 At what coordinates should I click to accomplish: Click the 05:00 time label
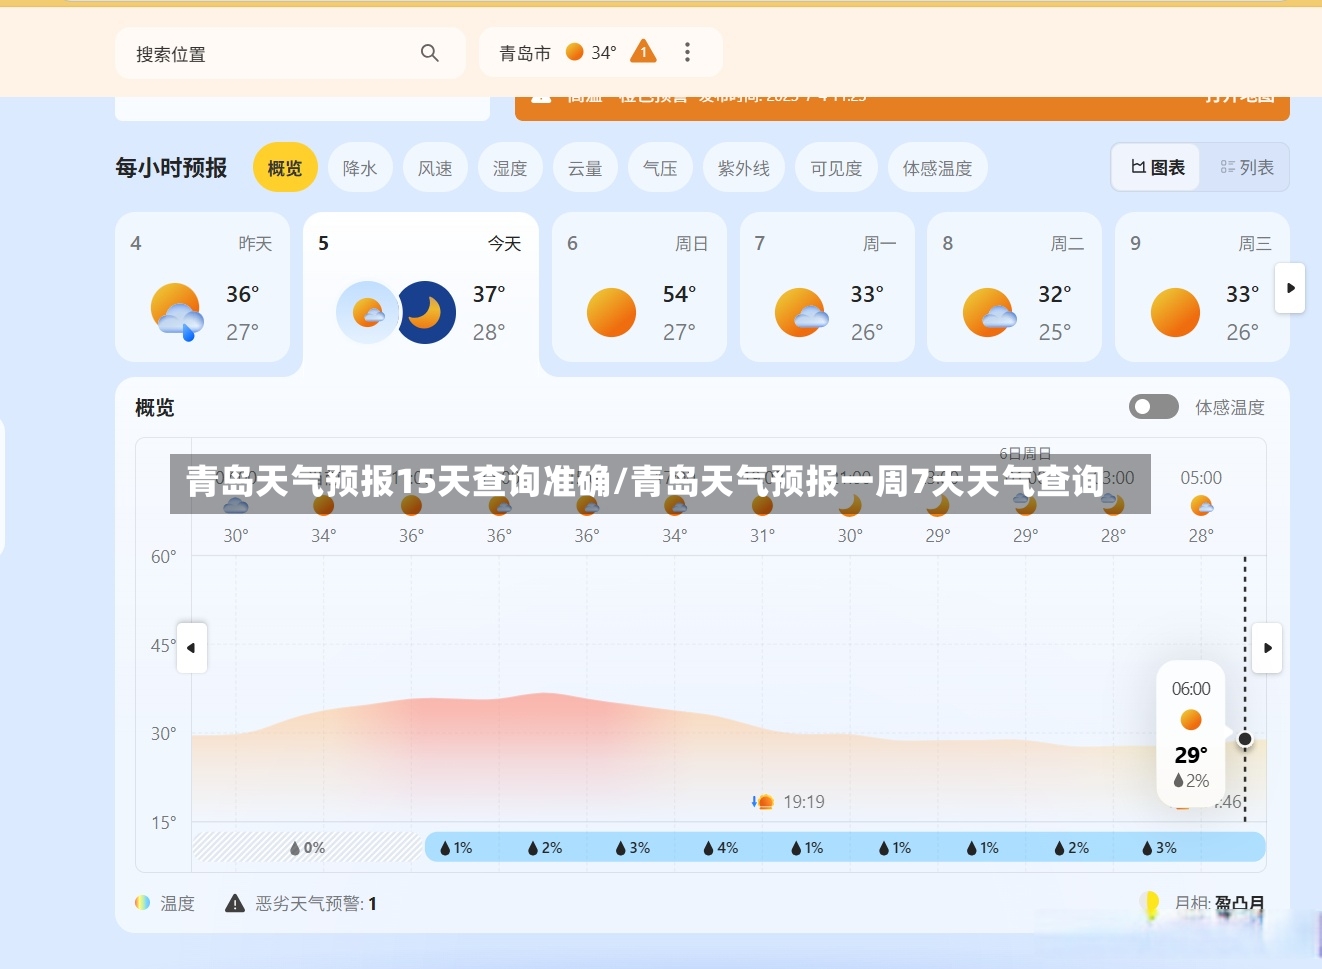point(1201,478)
